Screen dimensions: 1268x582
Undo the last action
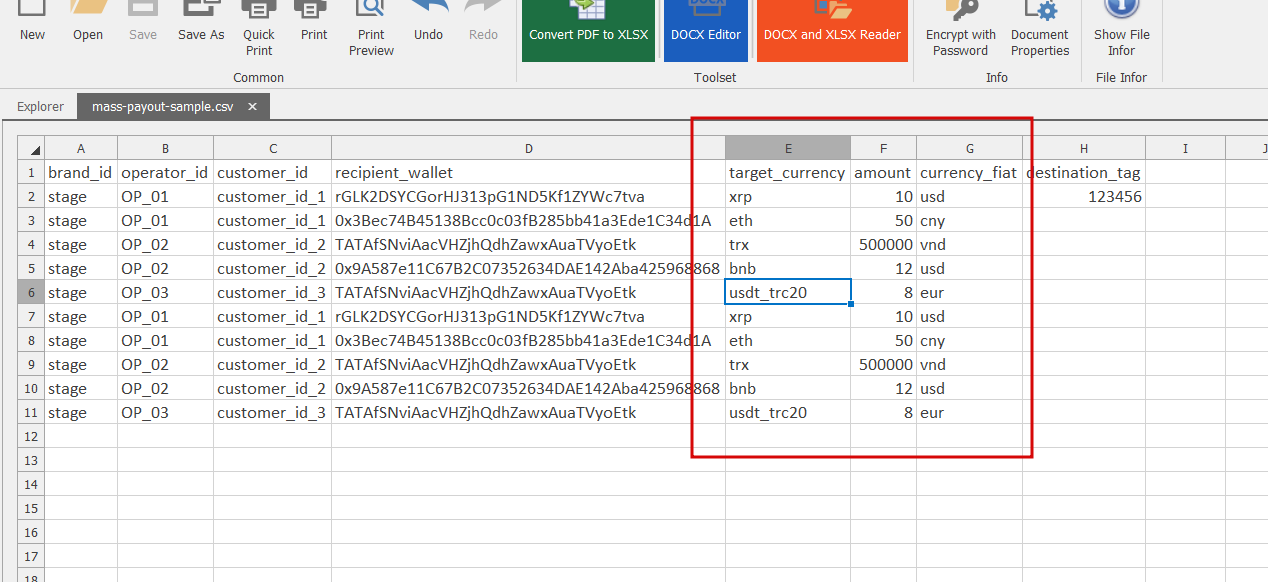point(428,22)
